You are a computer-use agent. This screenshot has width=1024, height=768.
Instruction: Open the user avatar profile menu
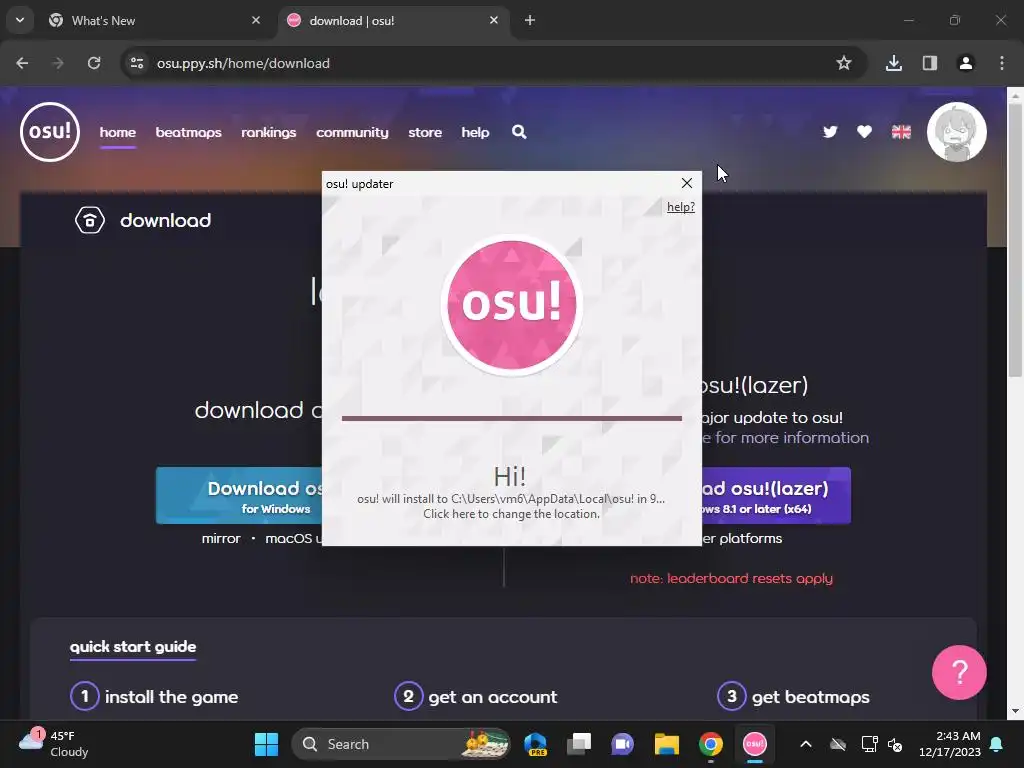click(957, 132)
